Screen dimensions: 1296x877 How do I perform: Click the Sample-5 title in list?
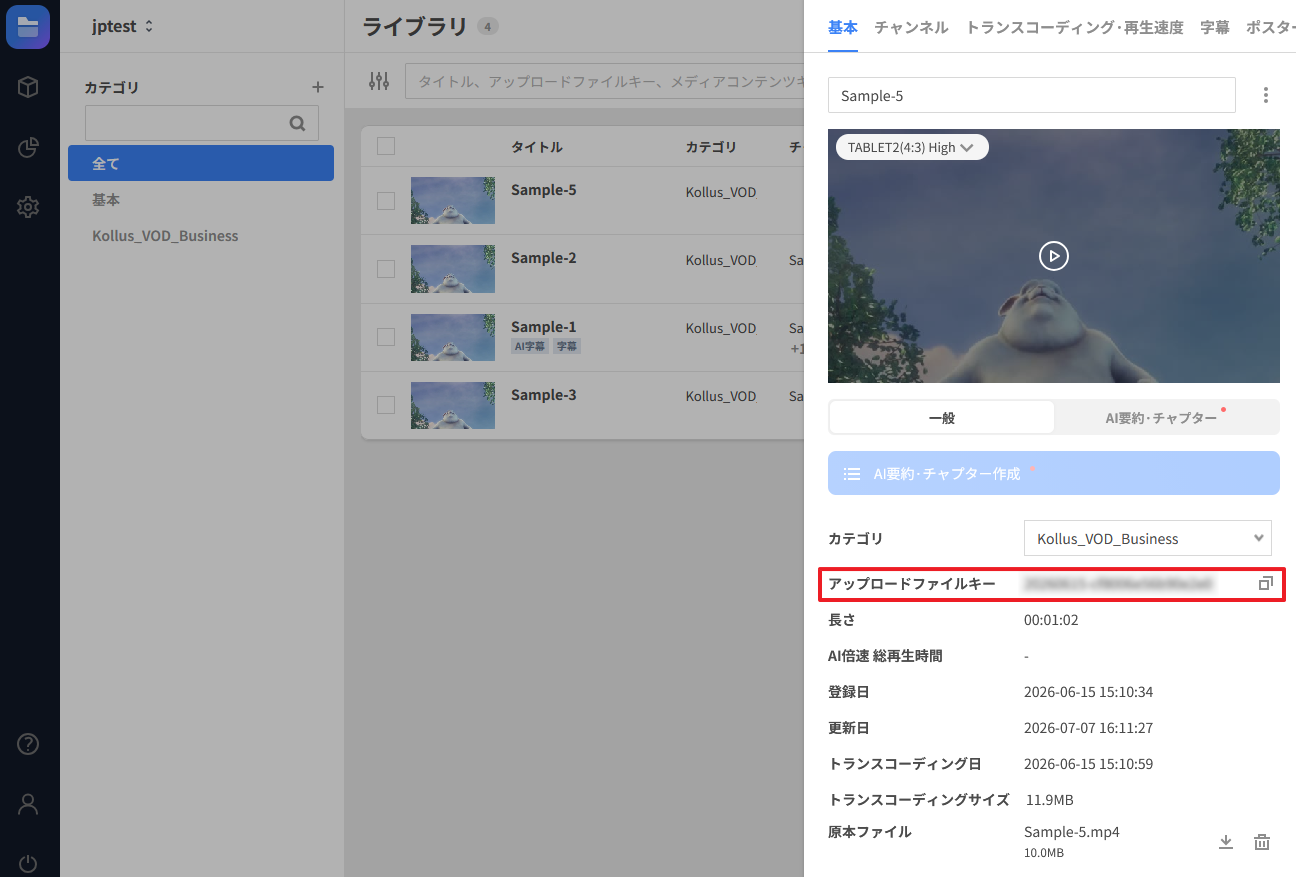click(x=543, y=190)
